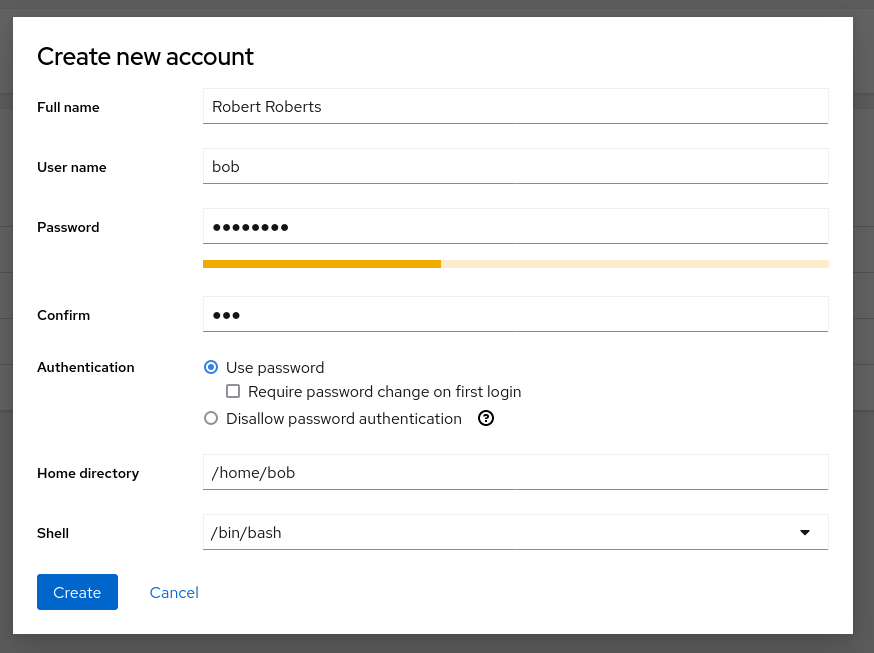874x653 pixels.
Task: Select the text Robert Roberts
Action: click(266, 106)
